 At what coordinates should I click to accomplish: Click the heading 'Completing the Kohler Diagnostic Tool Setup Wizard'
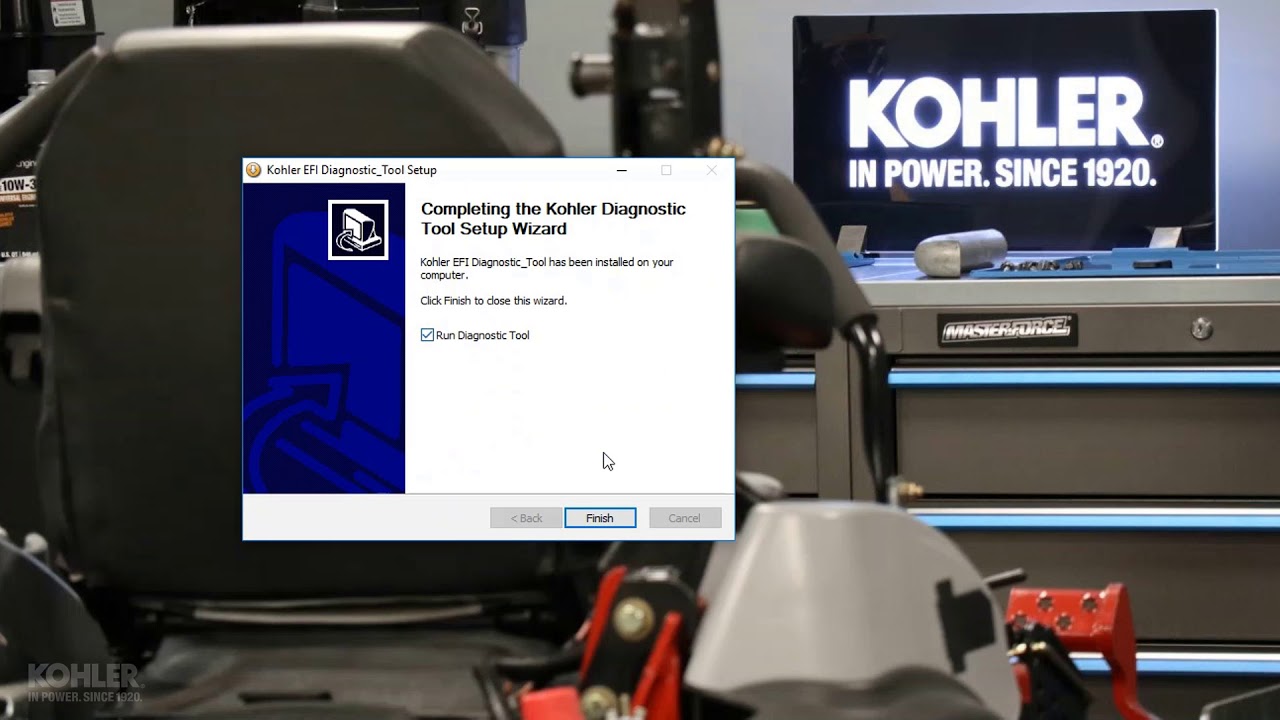553,219
